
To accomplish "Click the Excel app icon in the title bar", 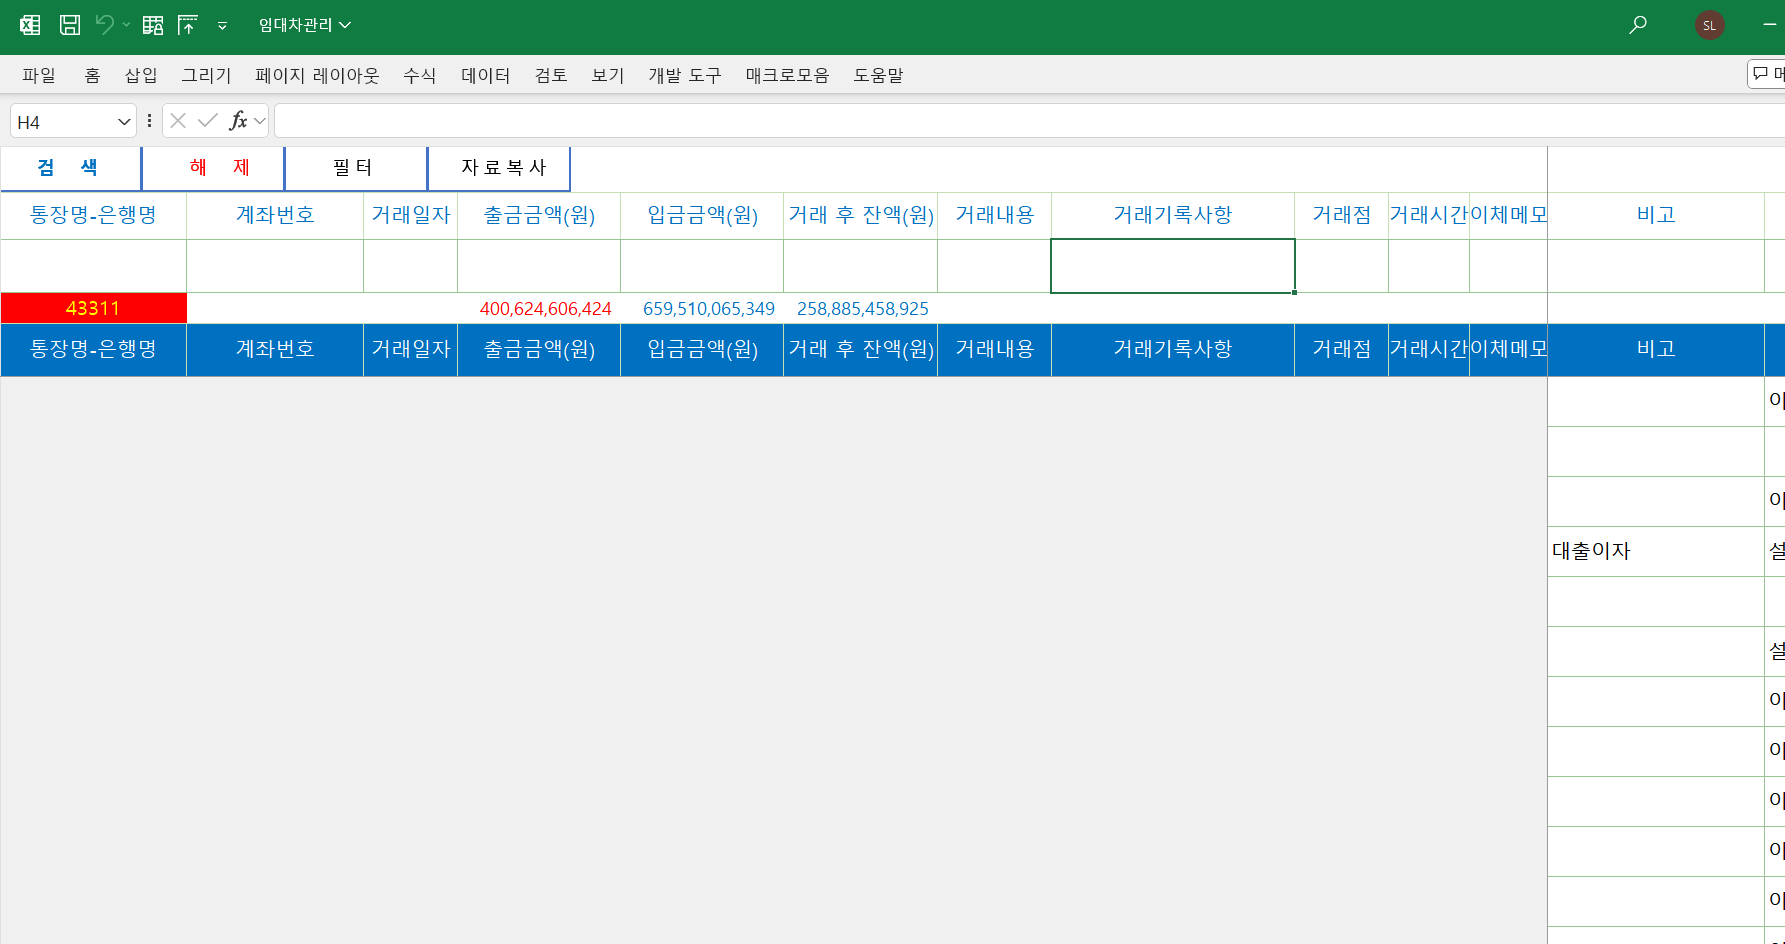I will coord(30,25).
